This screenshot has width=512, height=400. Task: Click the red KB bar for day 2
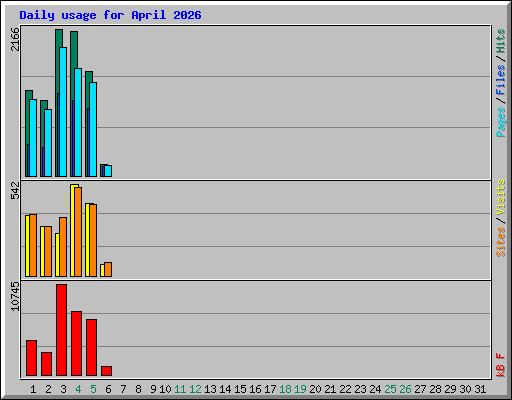46,364
